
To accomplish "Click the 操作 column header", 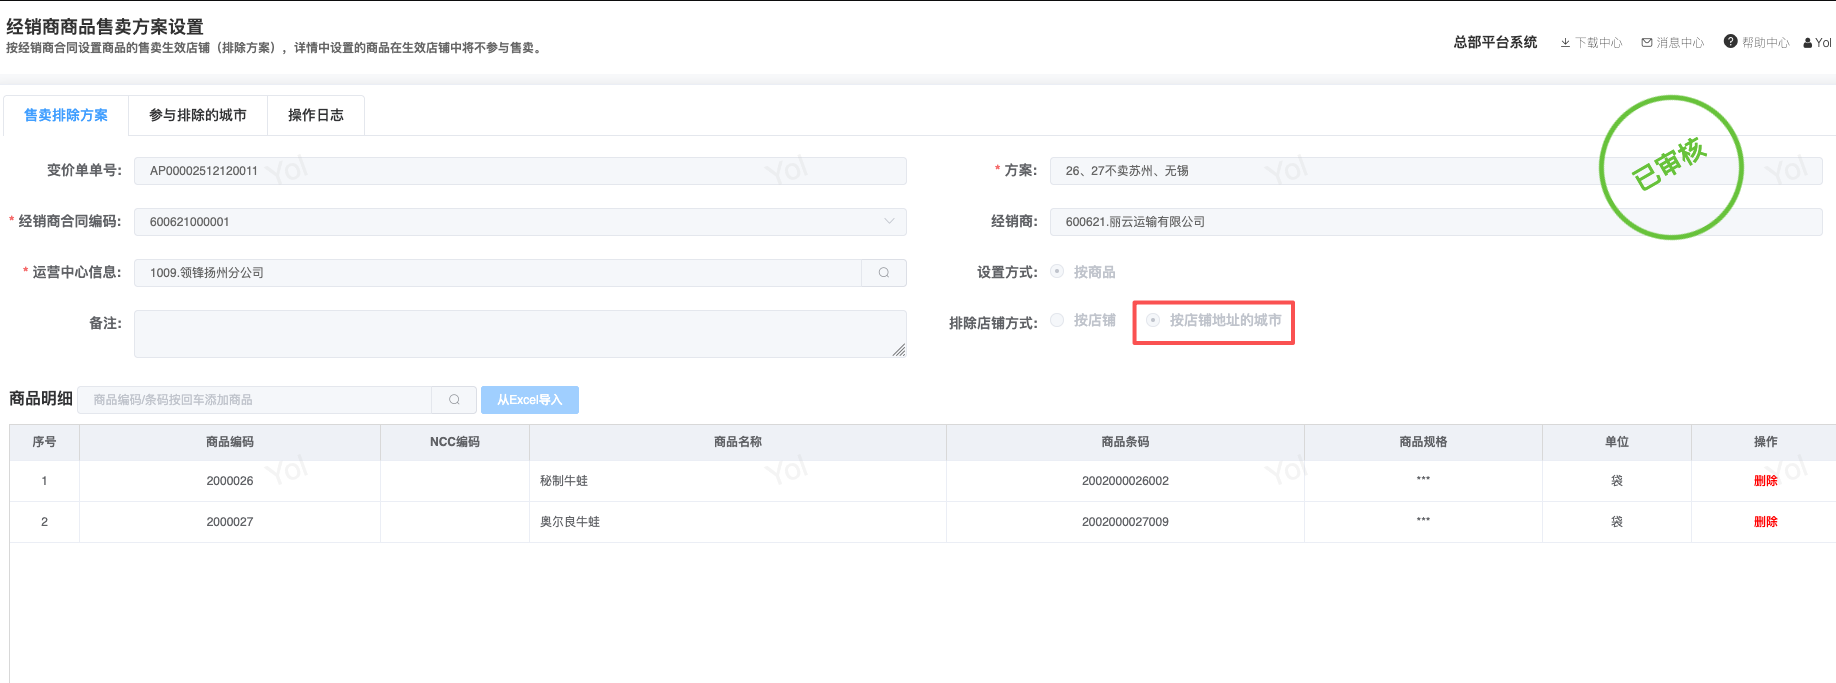I will 1765,442.
